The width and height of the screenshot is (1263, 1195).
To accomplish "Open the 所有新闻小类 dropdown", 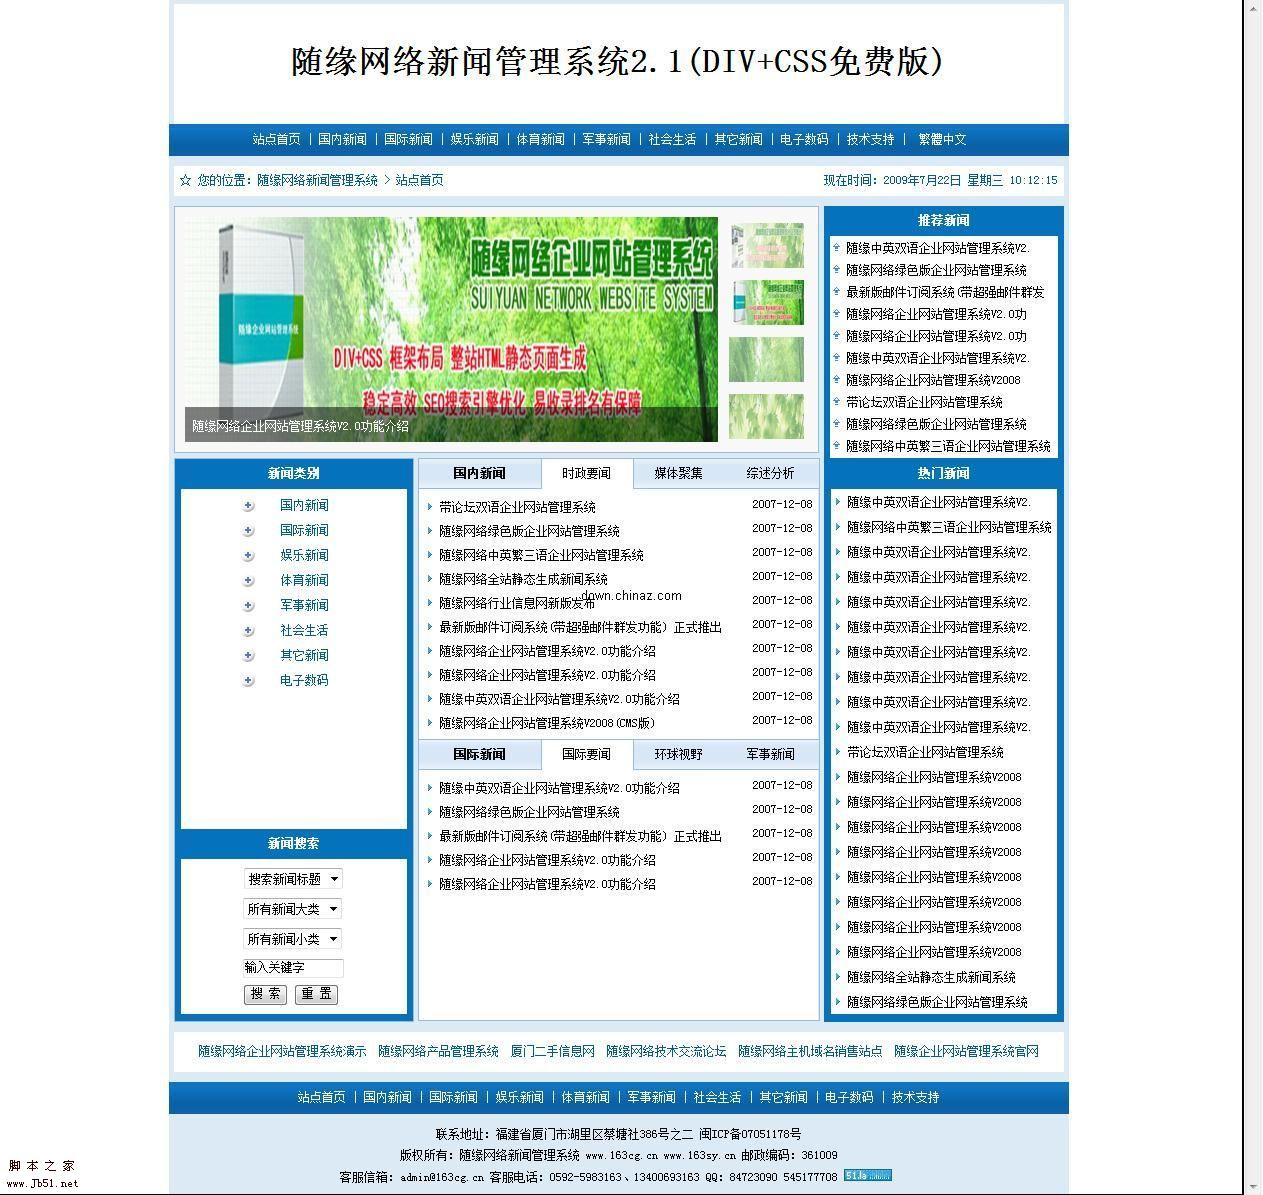I will click(293, 939).
